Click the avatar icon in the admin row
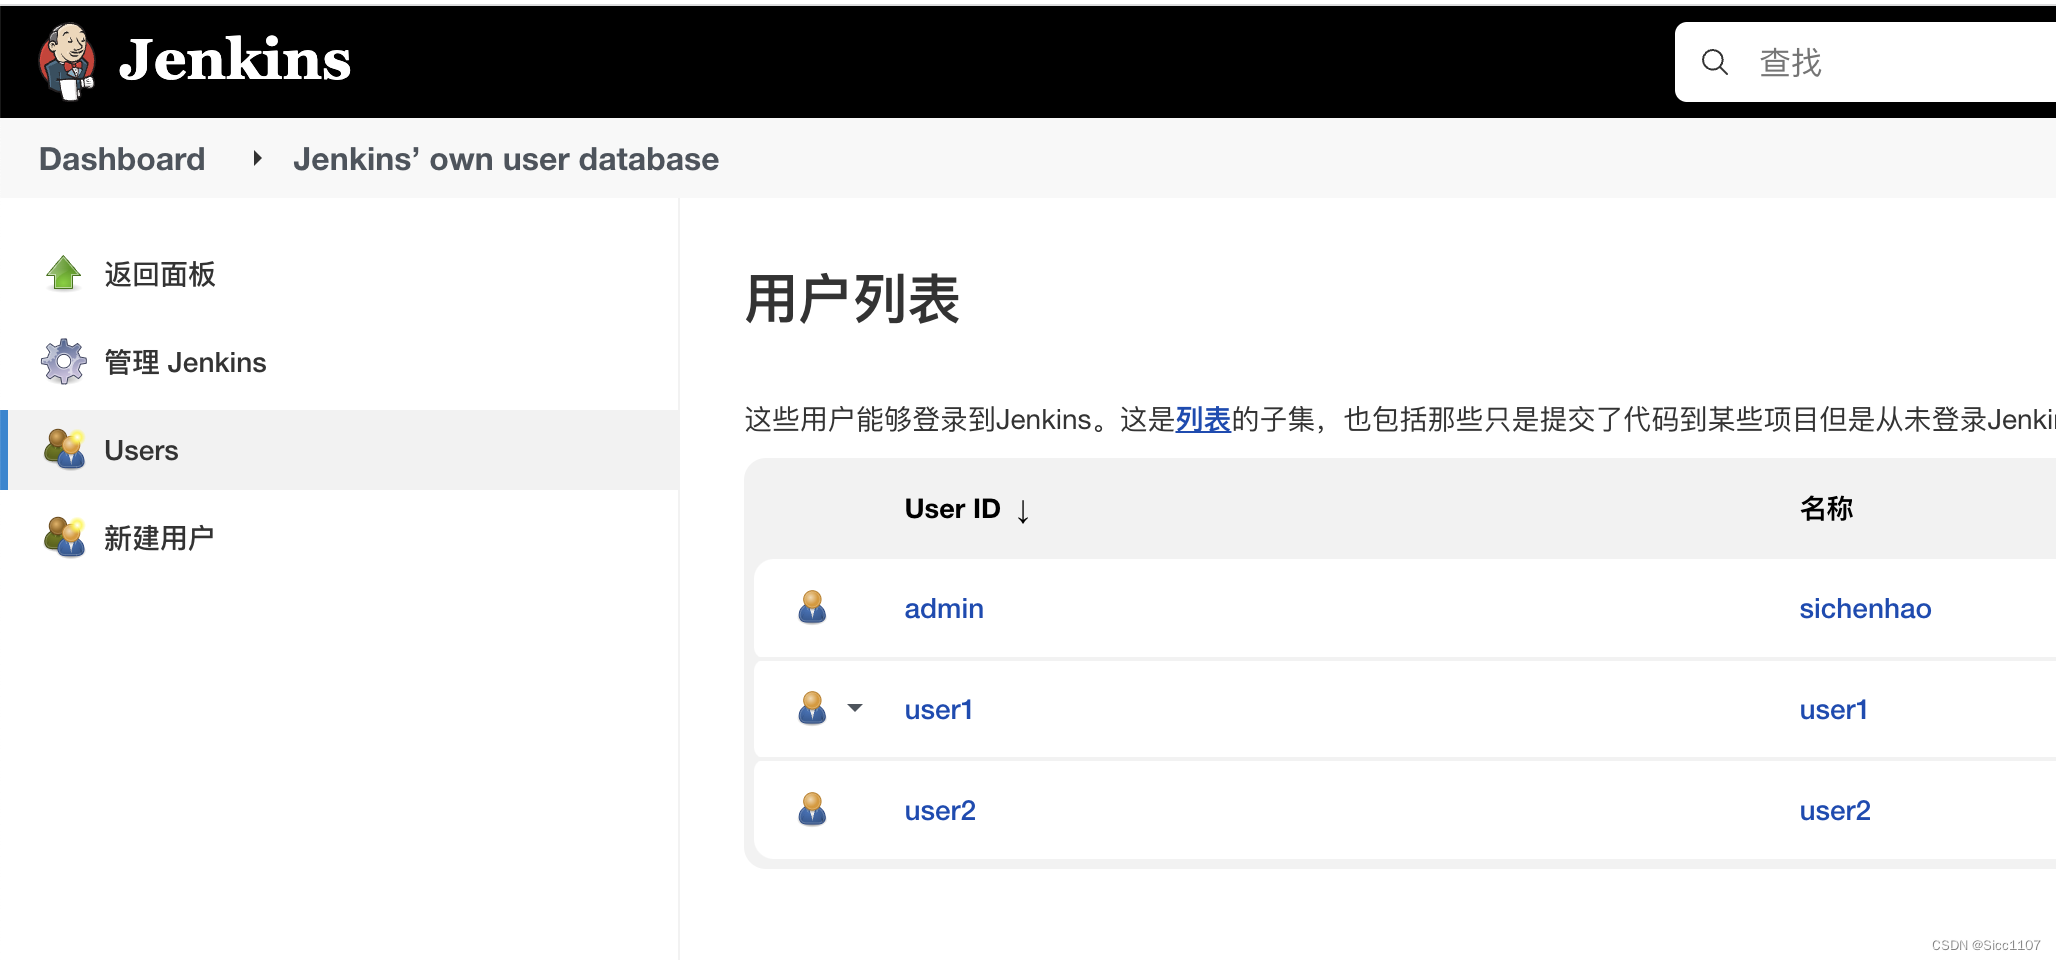The height and width of the screenshot is (960, 2056). coord(812,607)
